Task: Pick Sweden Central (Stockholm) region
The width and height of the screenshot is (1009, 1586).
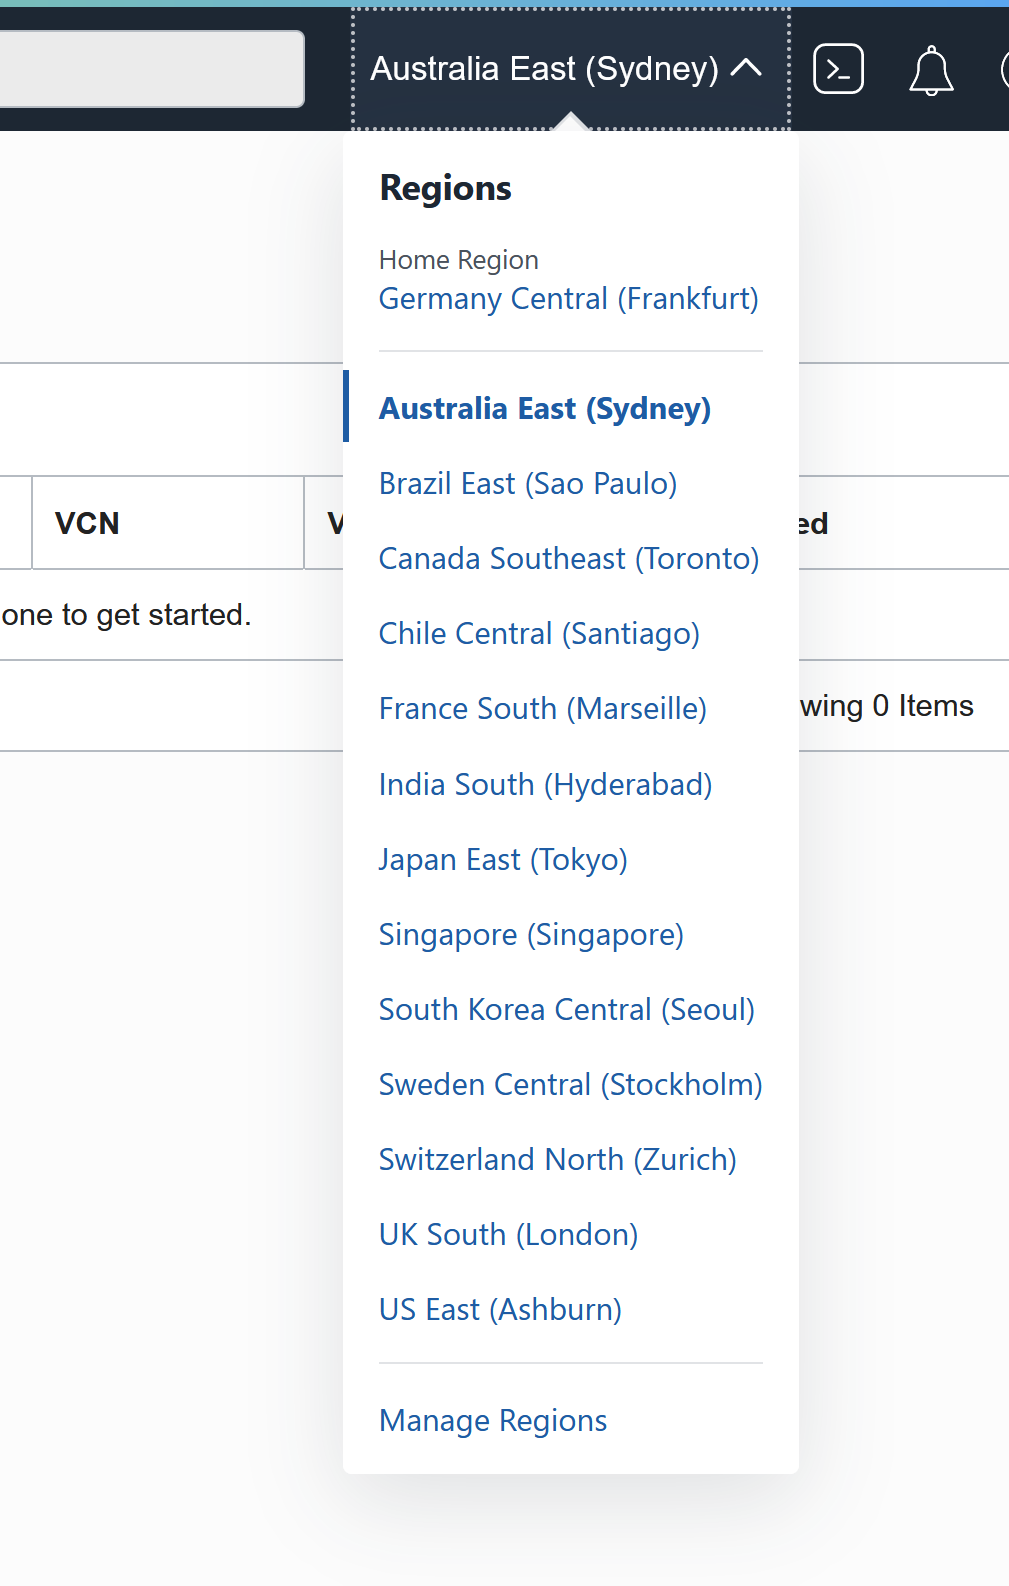Action: 571,1085
